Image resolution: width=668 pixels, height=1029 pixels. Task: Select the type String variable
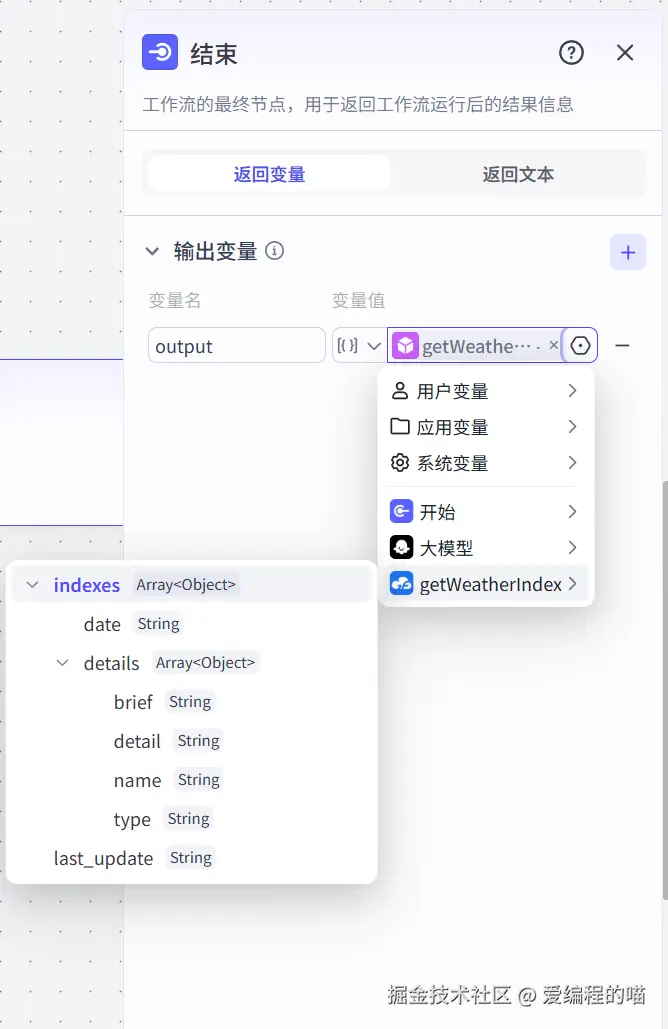[x=192, y=819]
